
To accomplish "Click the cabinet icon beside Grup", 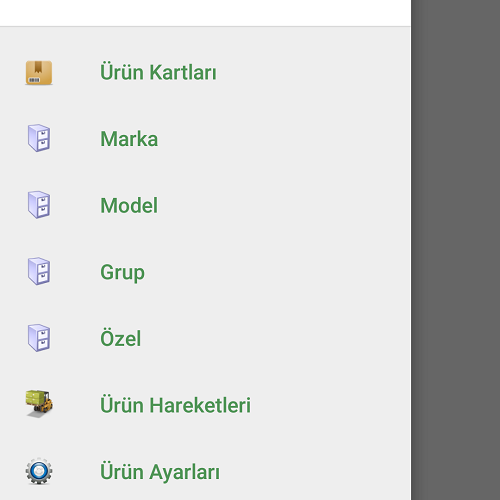I will click(39, 271).
